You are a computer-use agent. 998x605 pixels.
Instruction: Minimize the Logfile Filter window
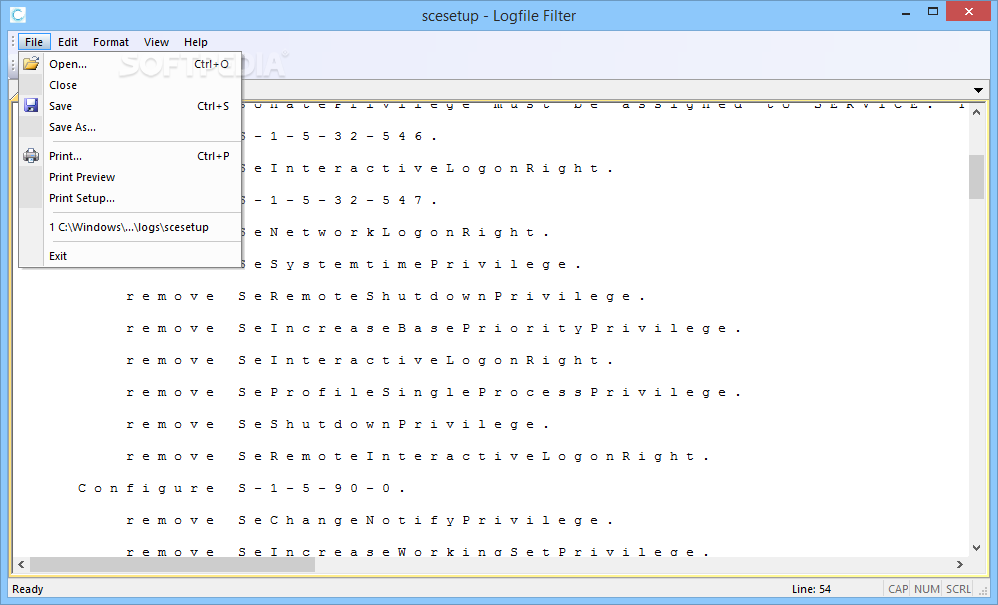click(x=906, y=13)
